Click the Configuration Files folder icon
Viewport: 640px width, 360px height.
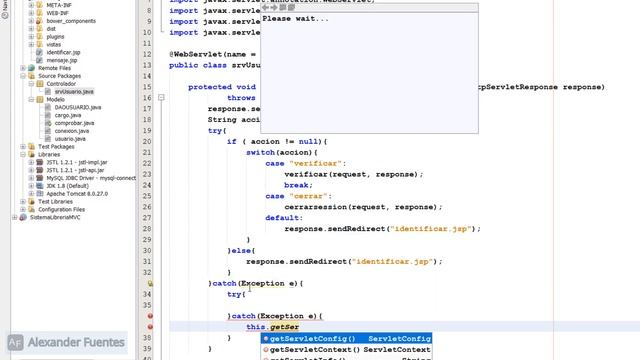tap(31, 209)
